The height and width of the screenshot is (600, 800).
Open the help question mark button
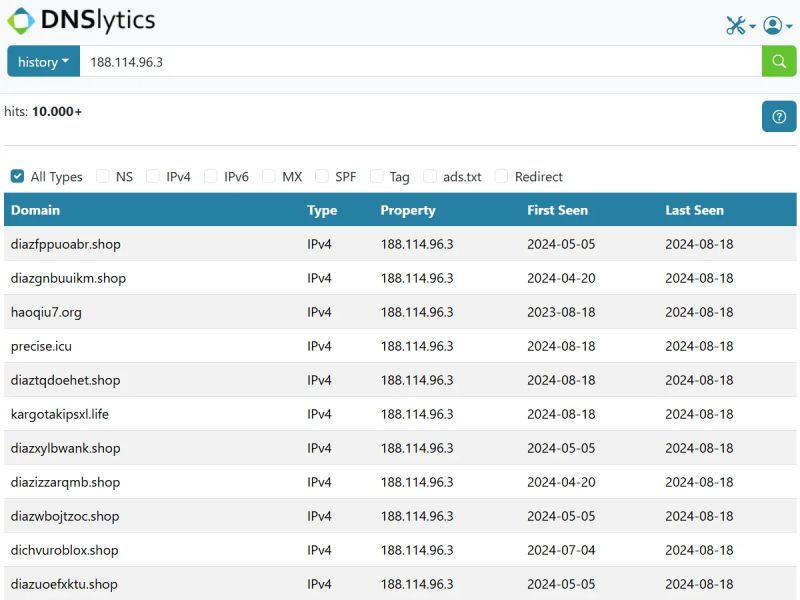(779, 116)
